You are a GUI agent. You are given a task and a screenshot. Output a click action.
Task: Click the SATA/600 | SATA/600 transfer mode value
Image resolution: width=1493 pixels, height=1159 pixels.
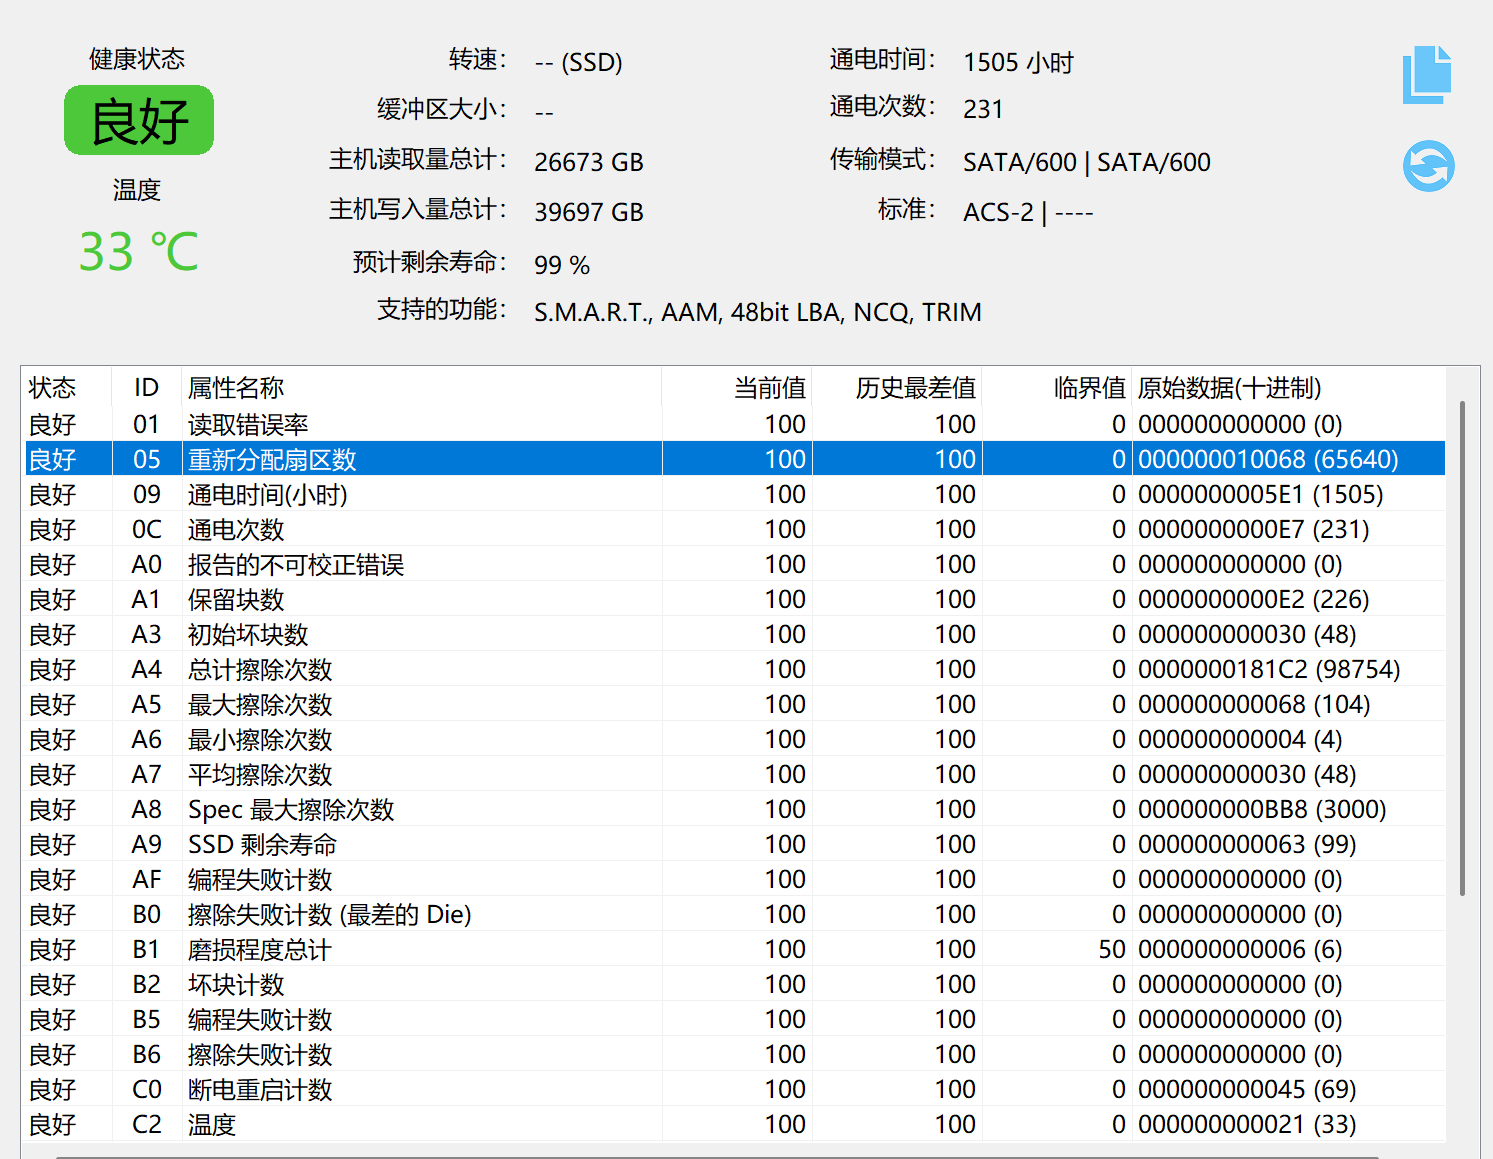pyautogui.click(x=1087, y=162)
